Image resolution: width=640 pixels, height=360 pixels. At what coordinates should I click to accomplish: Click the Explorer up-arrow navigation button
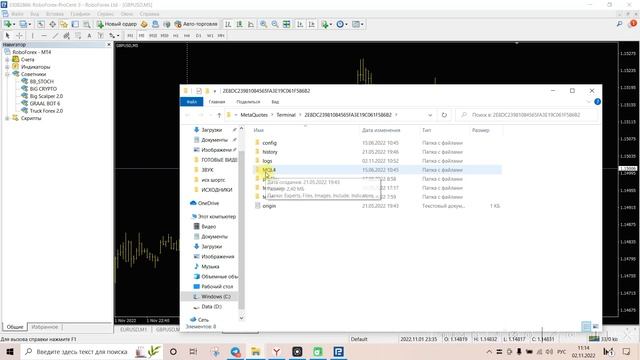219,115
